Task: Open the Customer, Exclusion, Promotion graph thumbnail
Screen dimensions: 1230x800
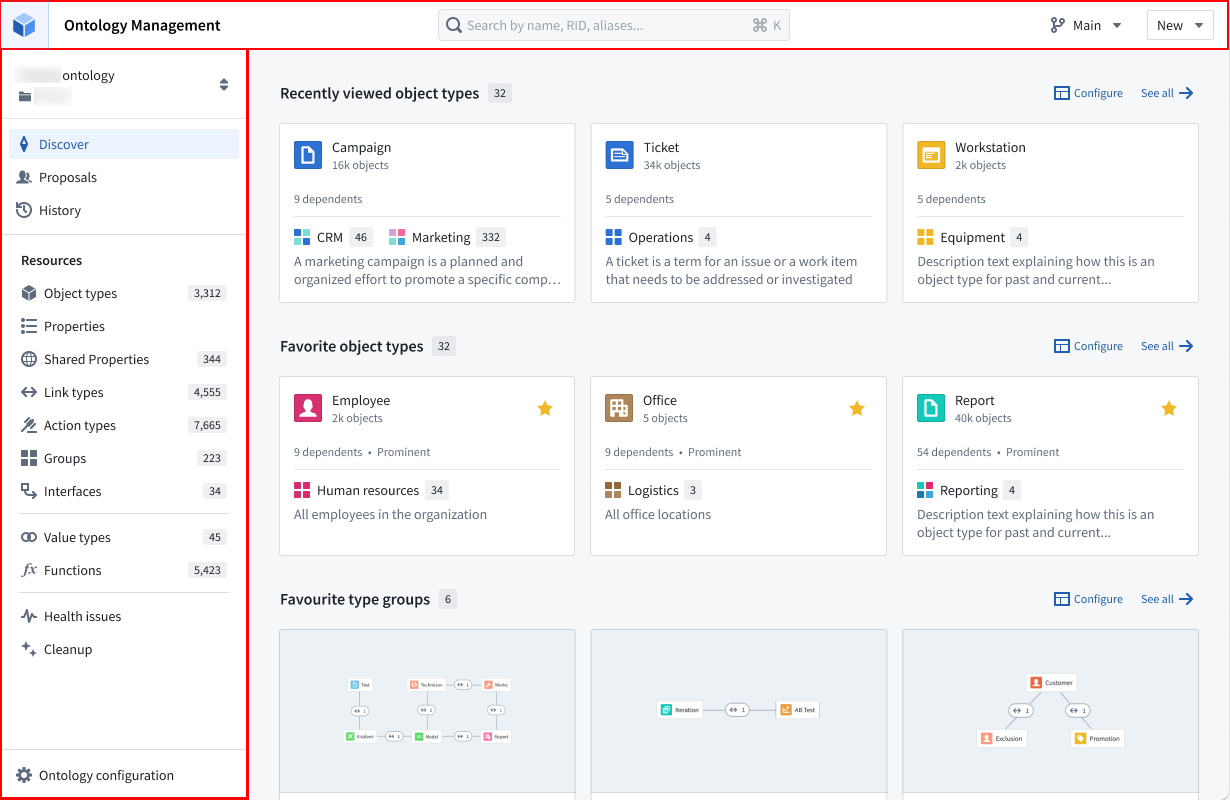Action: [x=1050, y=711]
